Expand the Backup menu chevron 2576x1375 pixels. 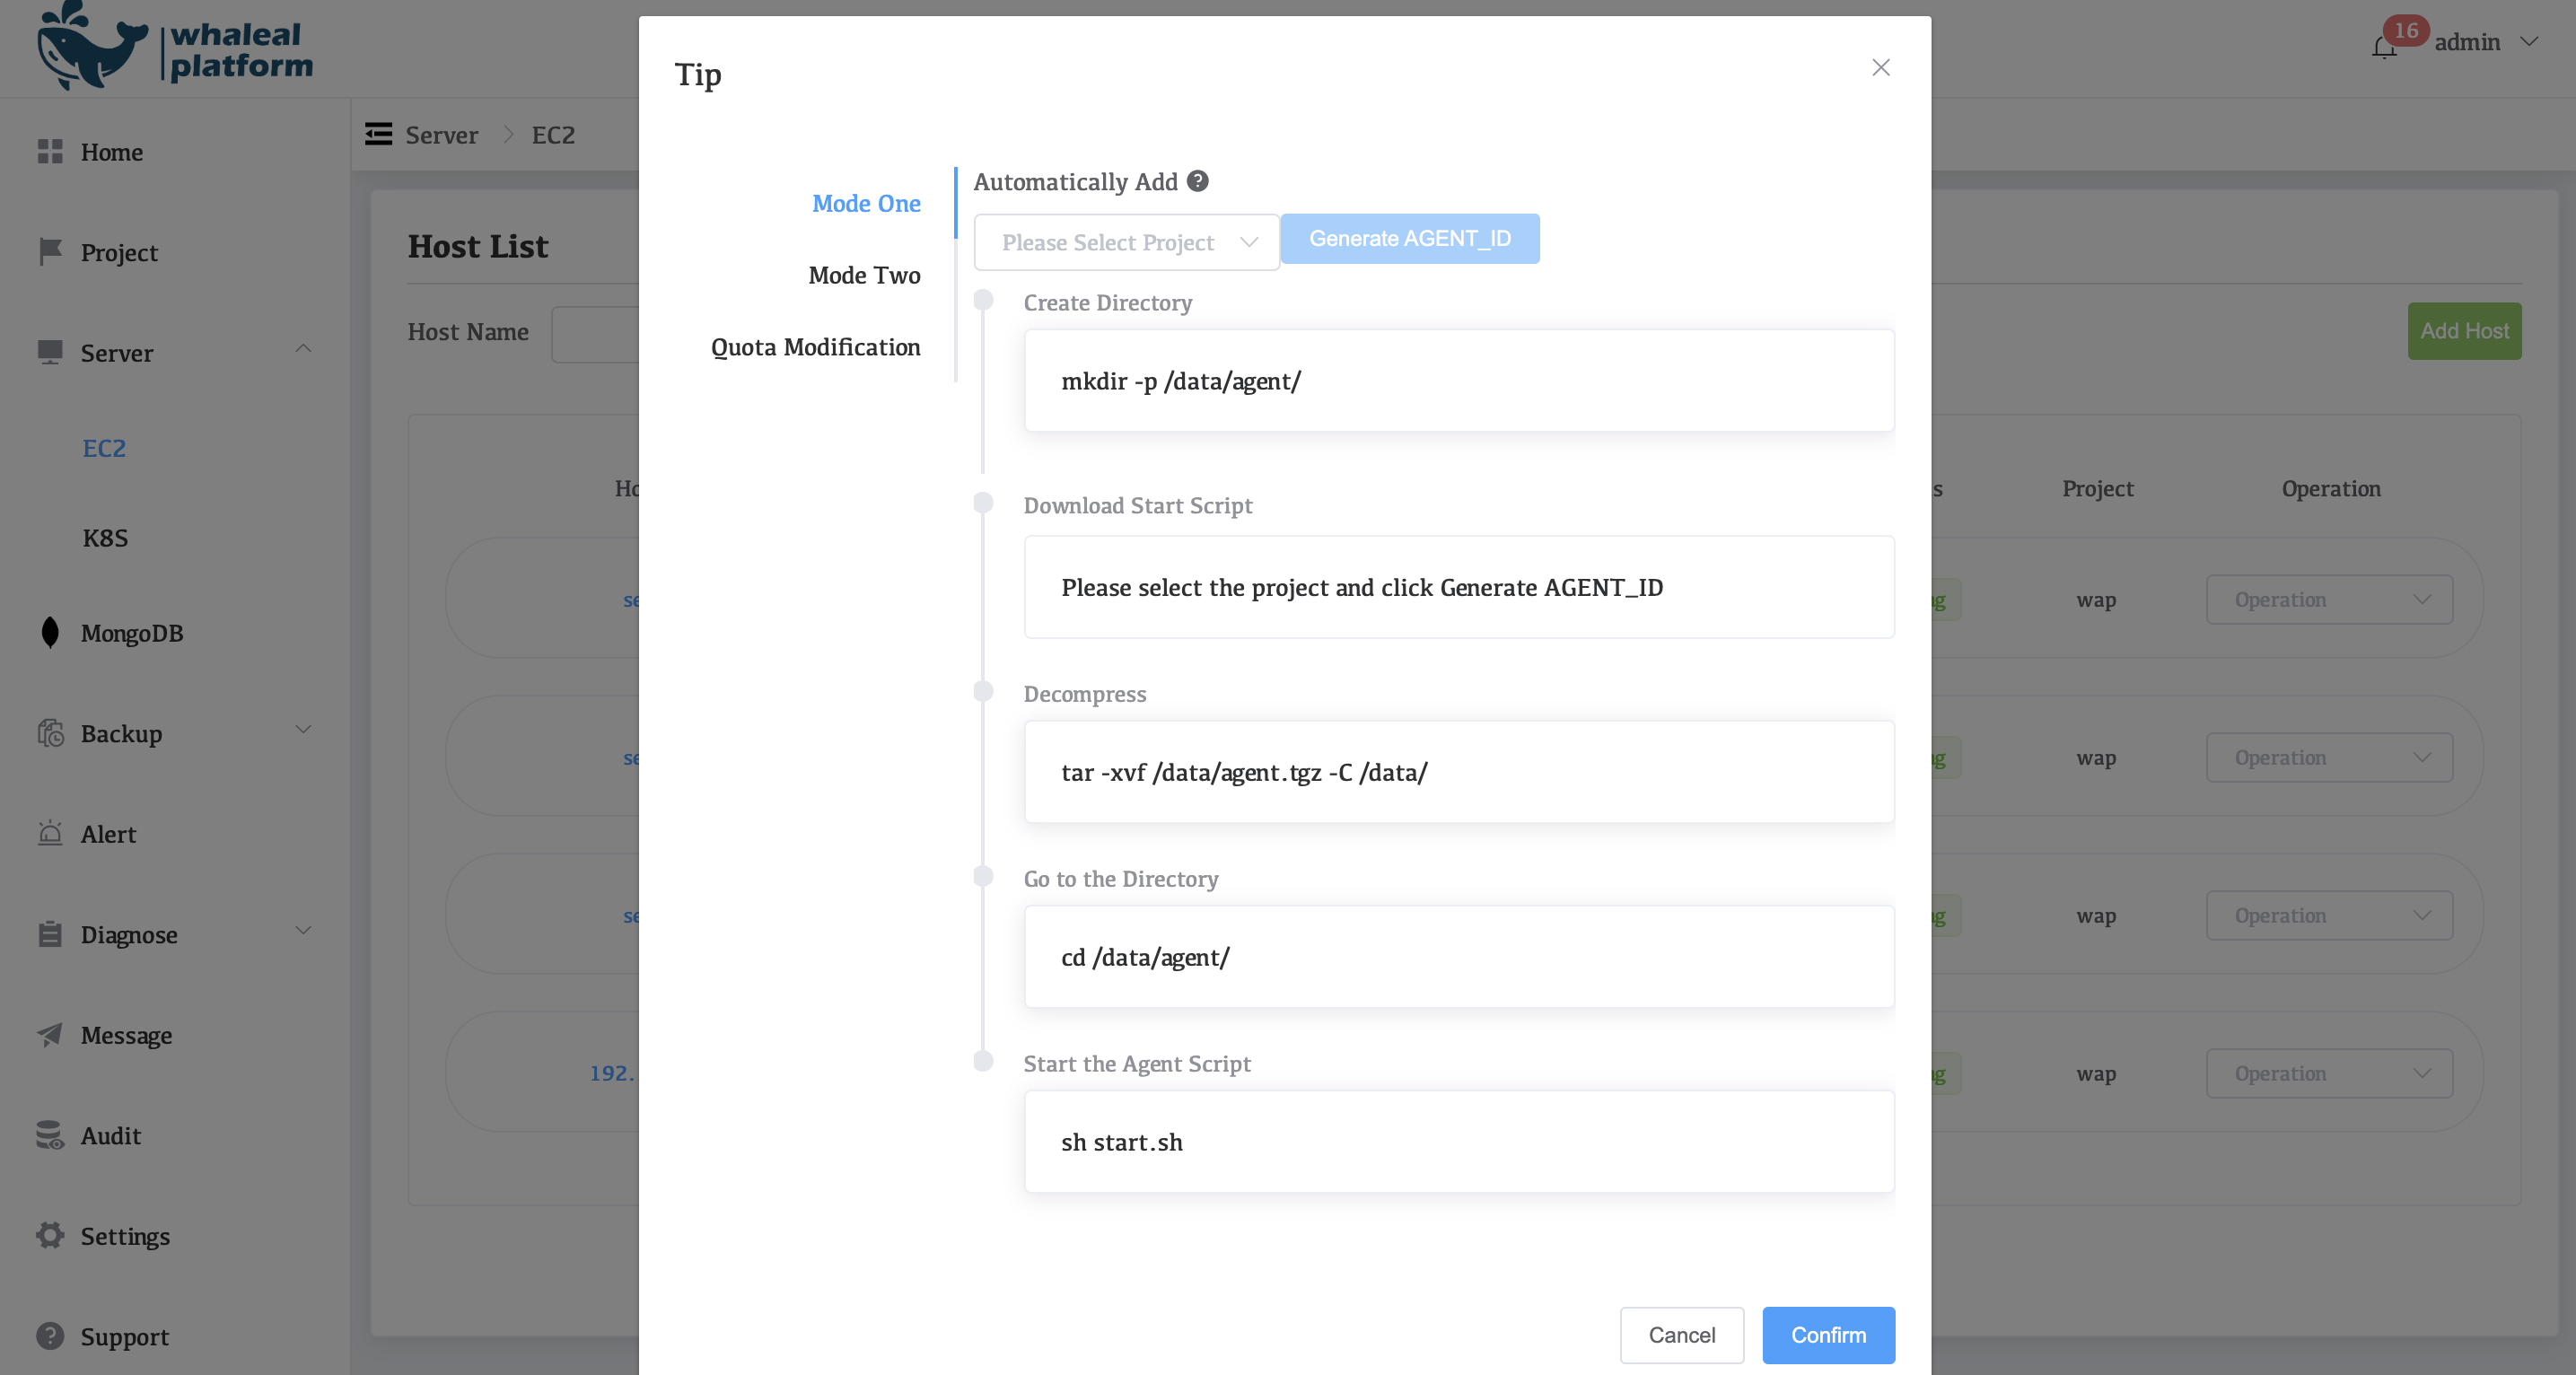(303, 730)
